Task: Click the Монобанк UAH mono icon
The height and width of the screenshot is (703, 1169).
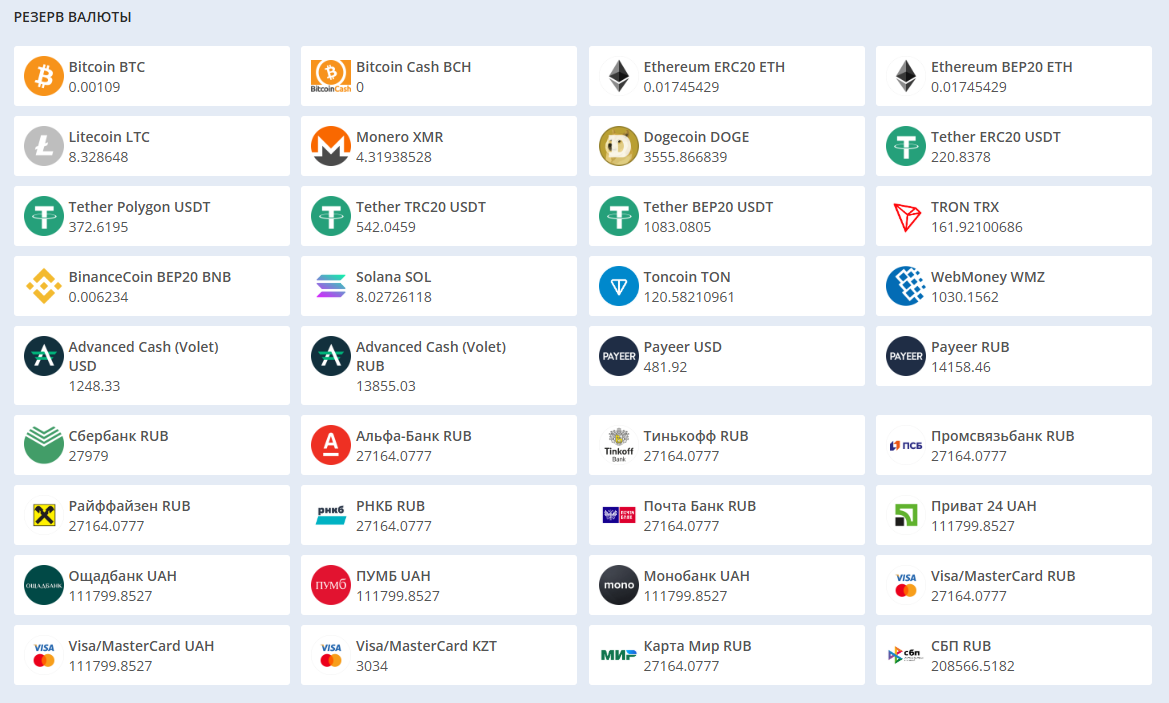Action: 619,585
